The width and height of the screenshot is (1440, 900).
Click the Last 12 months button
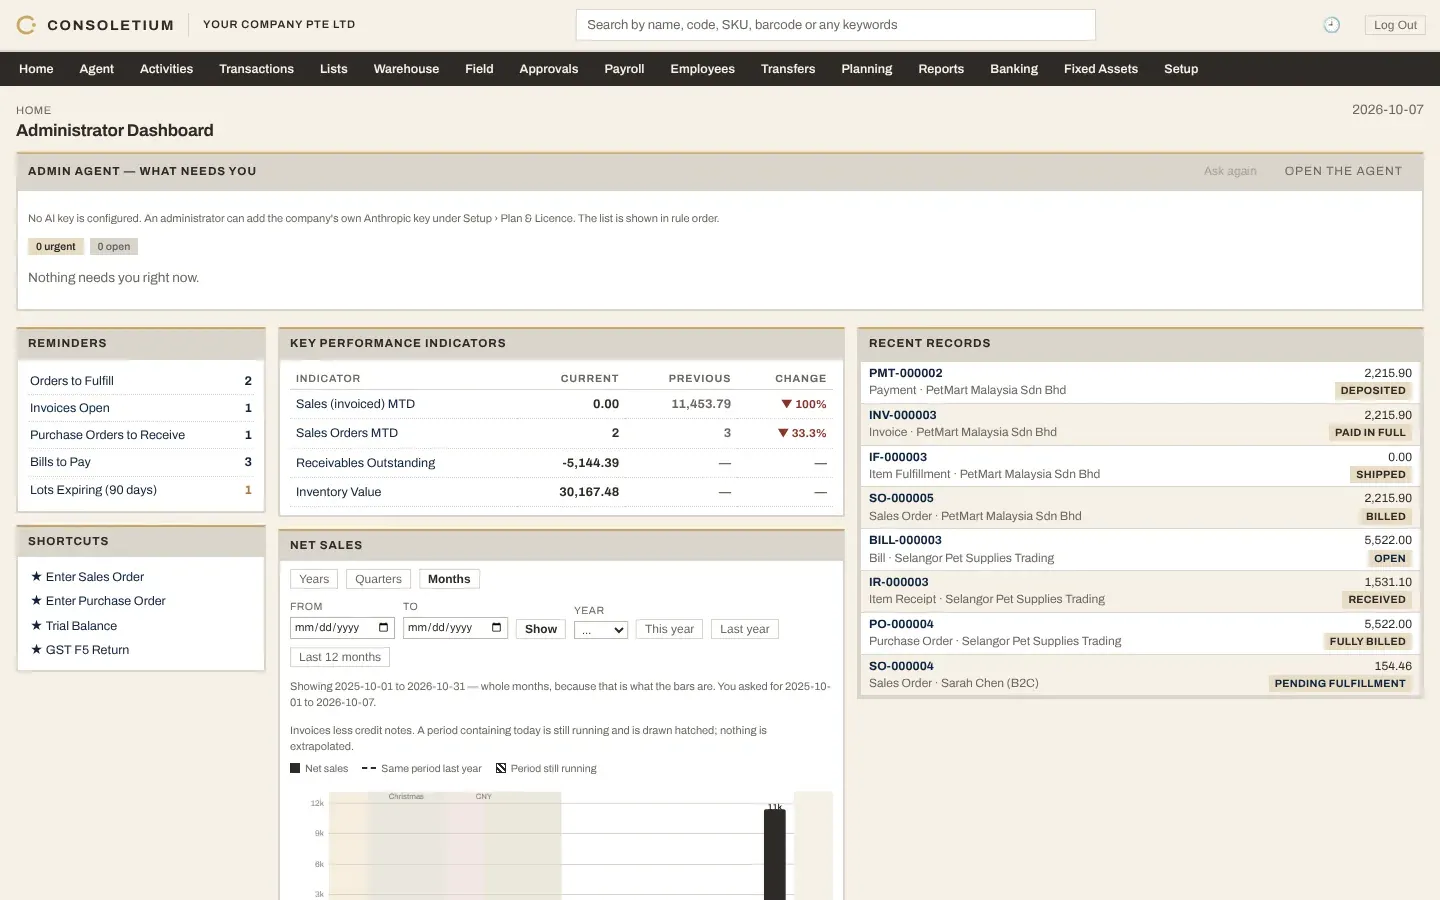click(x=340, y=657)
